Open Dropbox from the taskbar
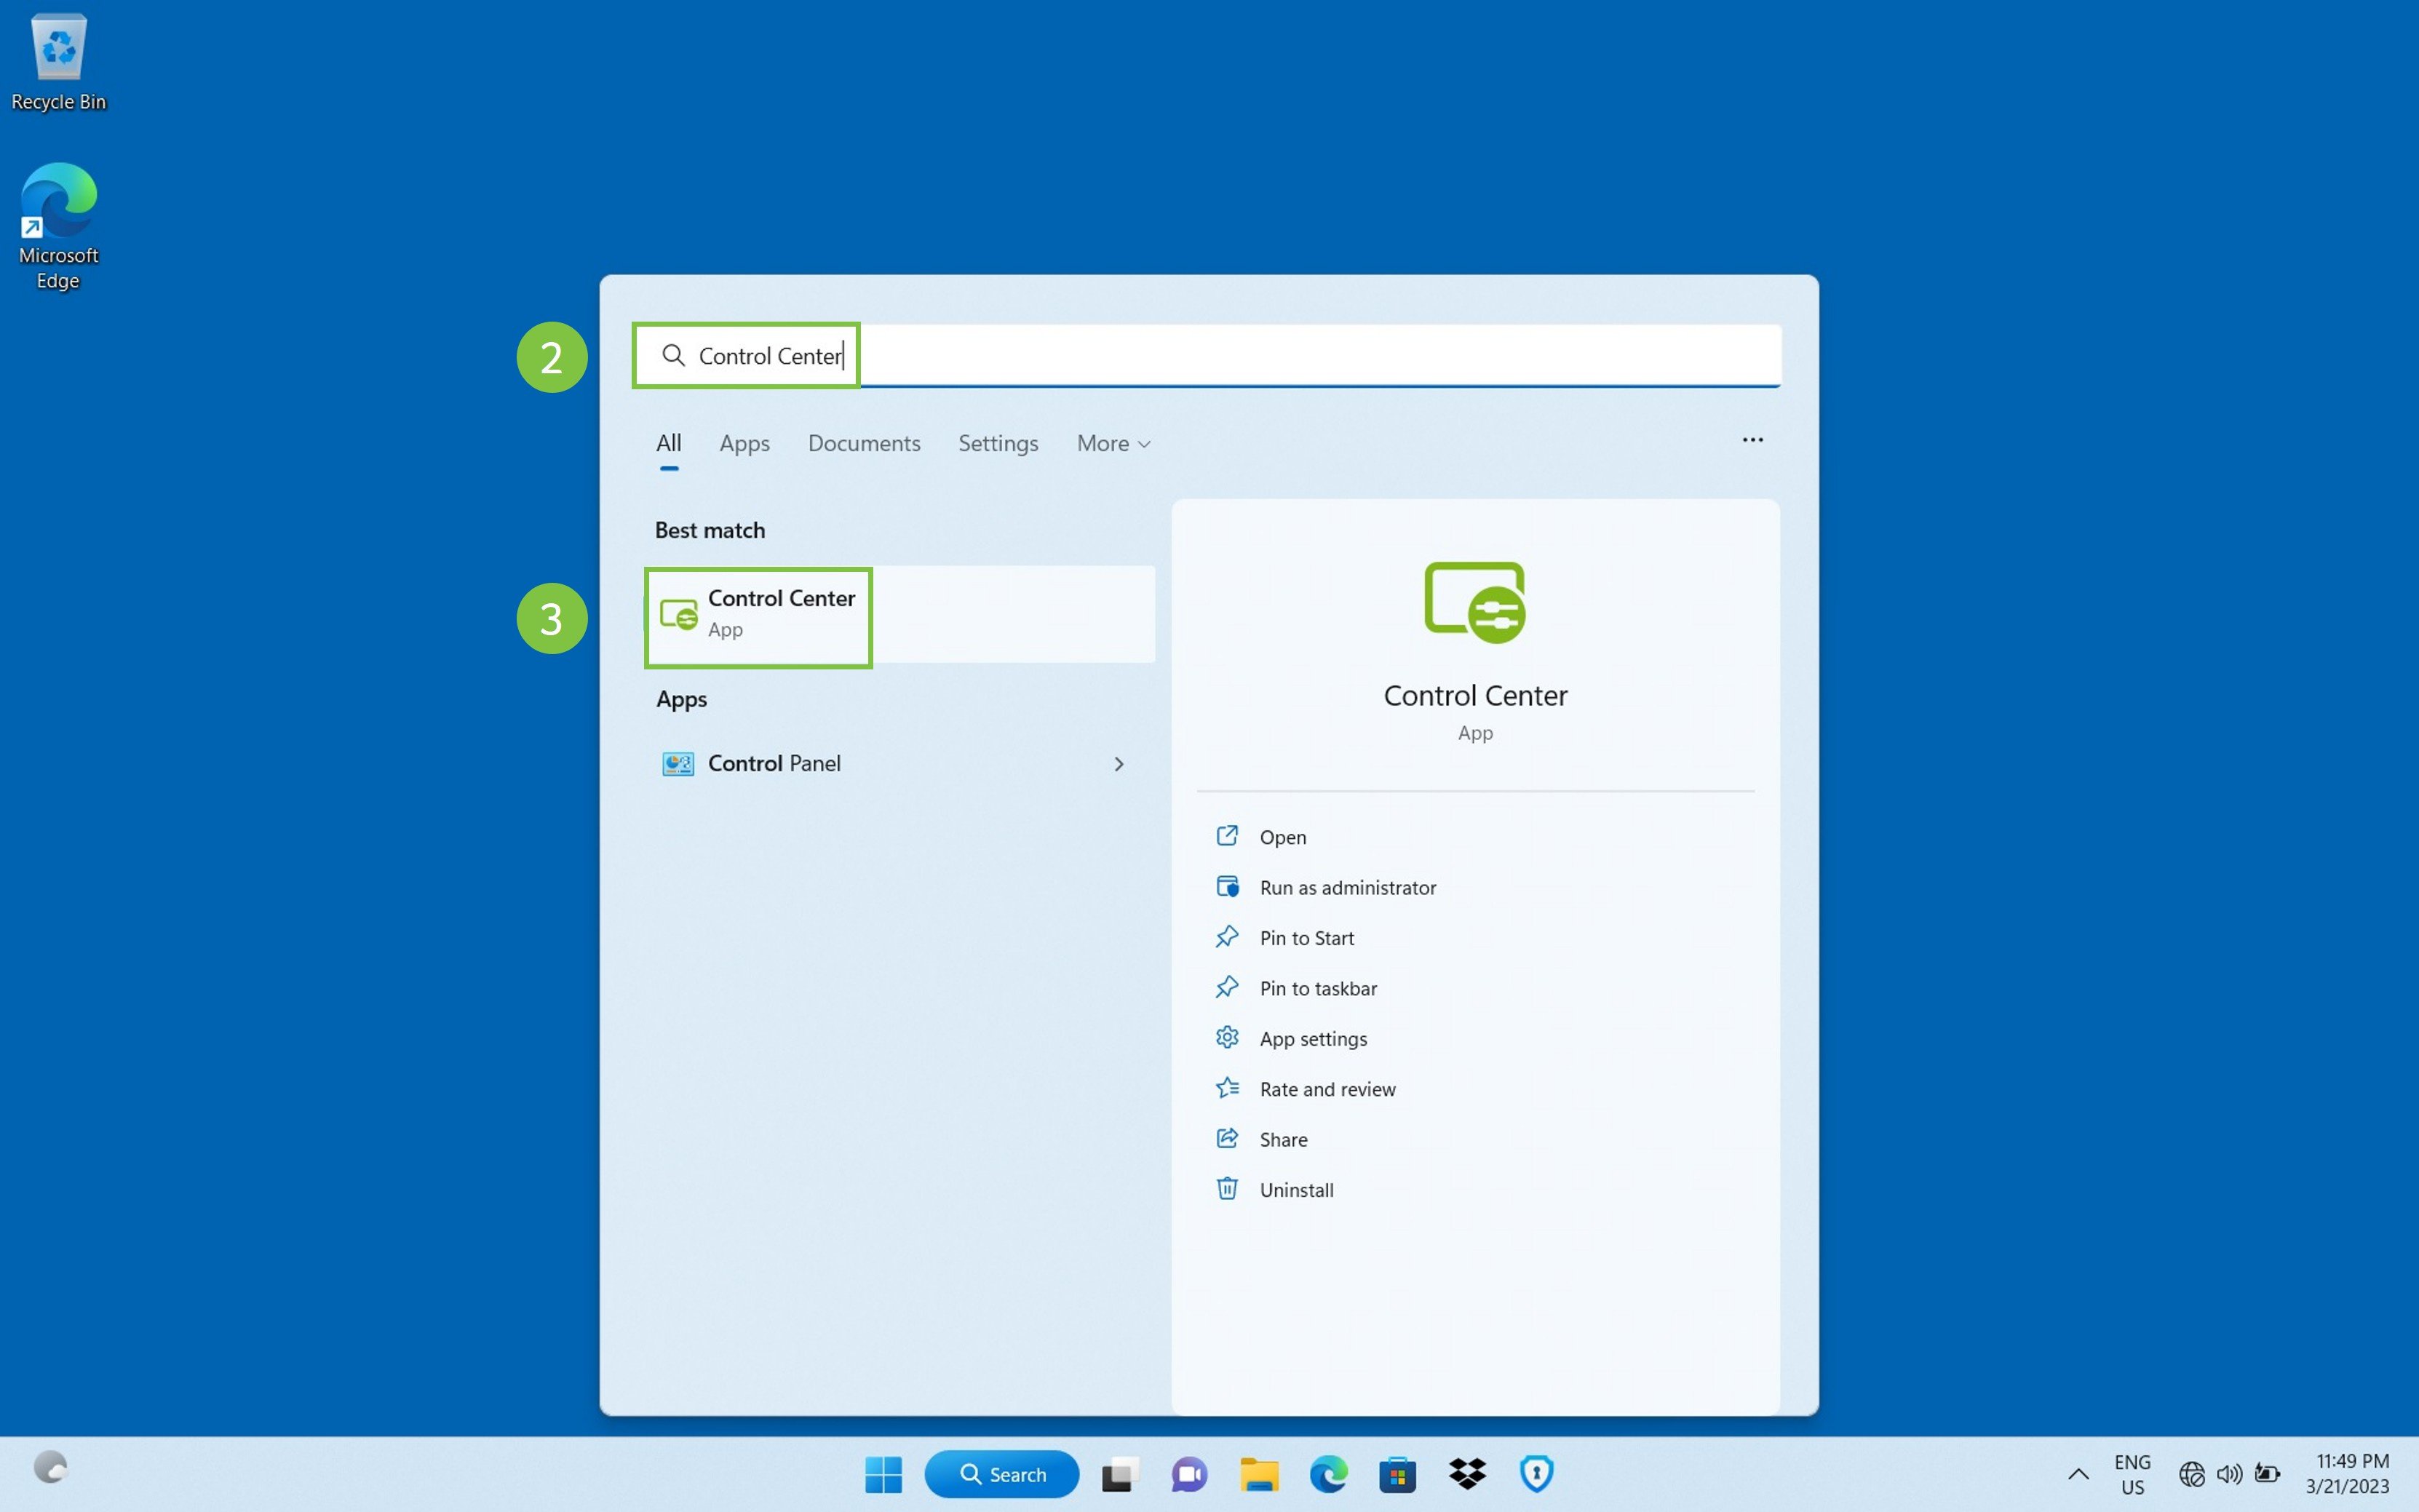This screenshot has width=2419, height=1512. 1467,1474
